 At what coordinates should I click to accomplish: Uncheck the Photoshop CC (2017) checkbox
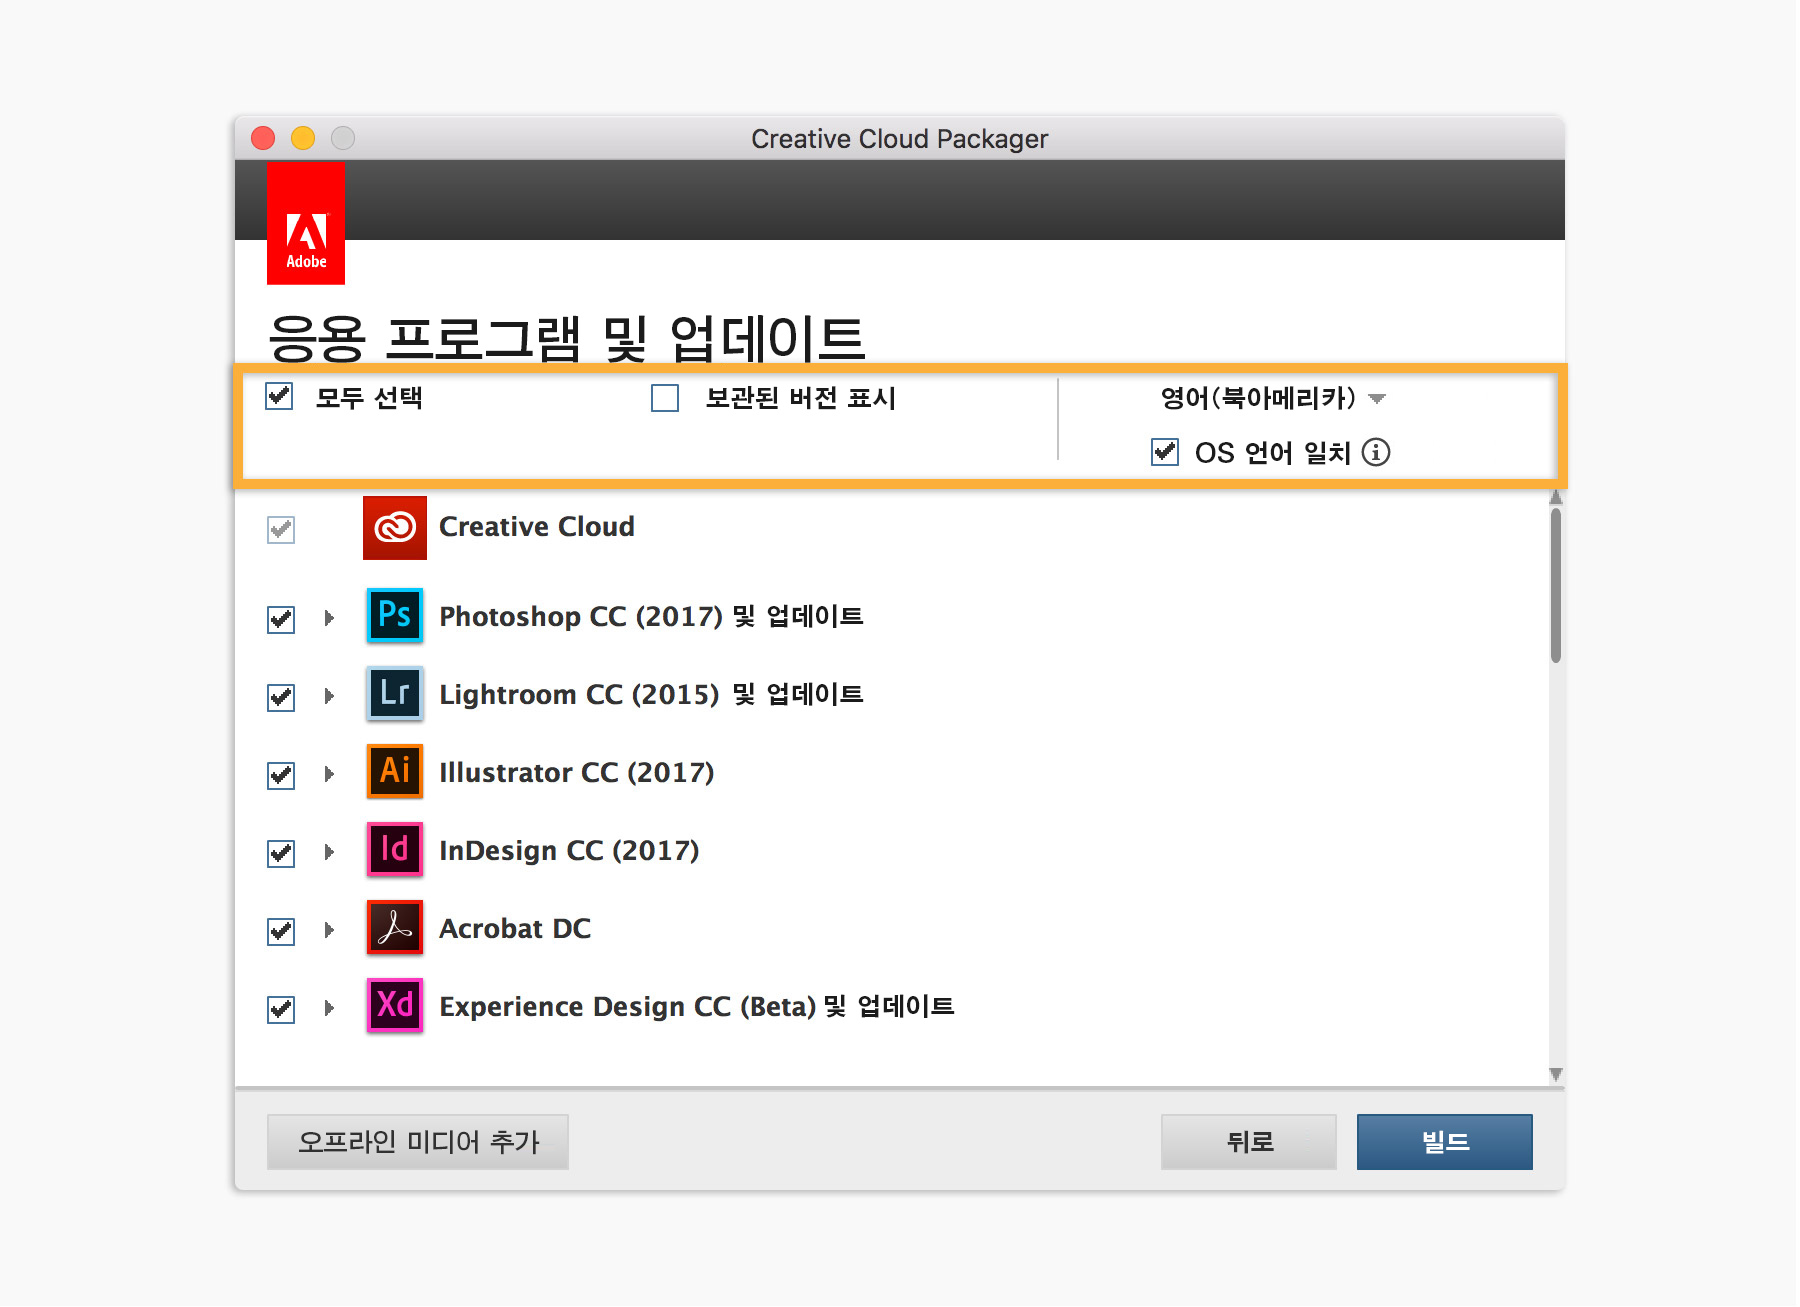click(281, 619)
